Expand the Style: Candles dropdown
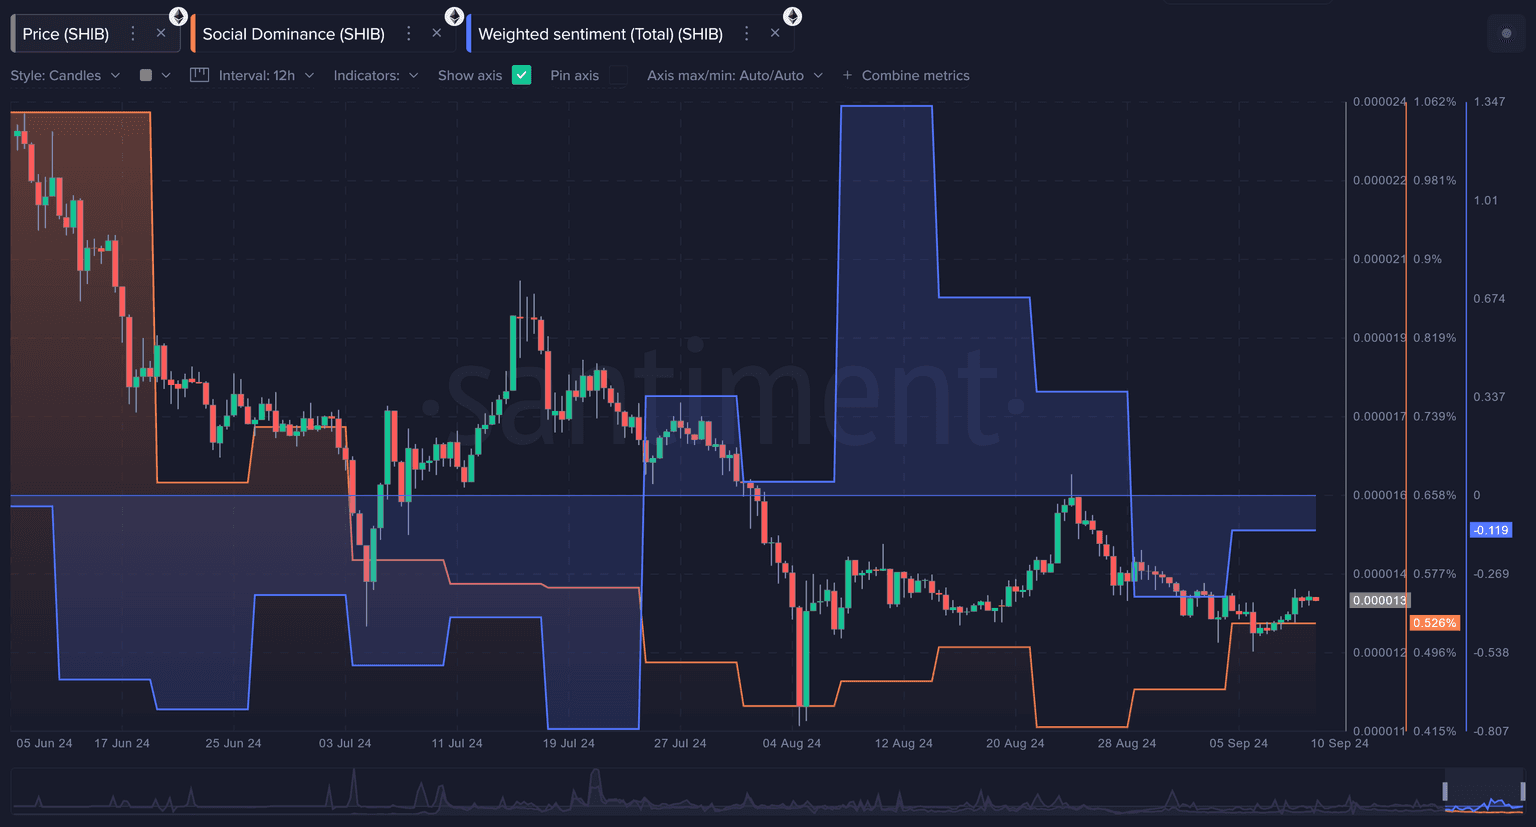 tap(65, 75)
